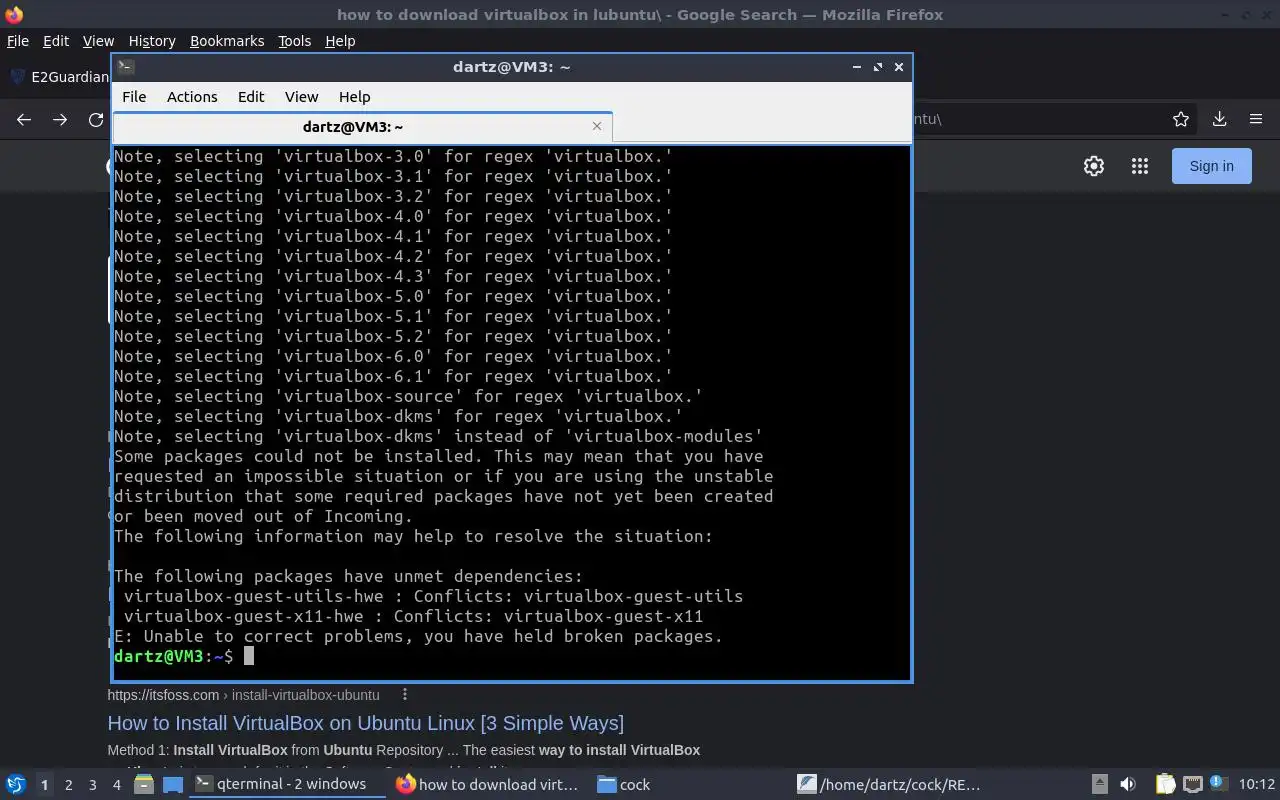1280x800 pixels.
Task: Open Firefox File menu
Action: 18,41
